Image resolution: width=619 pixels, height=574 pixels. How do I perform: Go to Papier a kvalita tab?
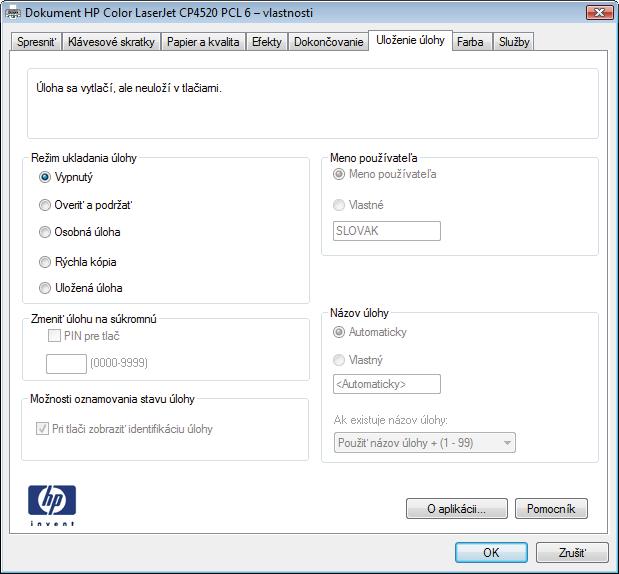click(203, 42)
